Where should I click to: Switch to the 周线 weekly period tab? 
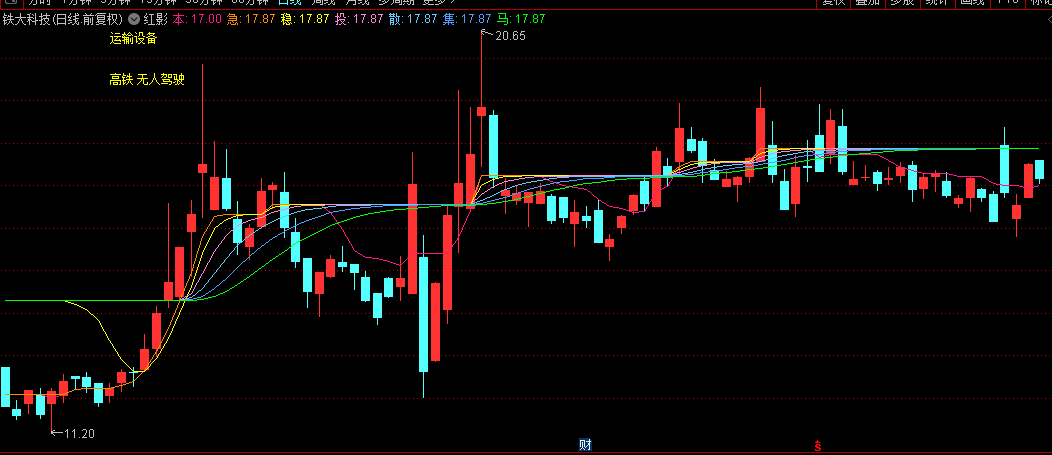pyautogui.click(x=323, y=2)
